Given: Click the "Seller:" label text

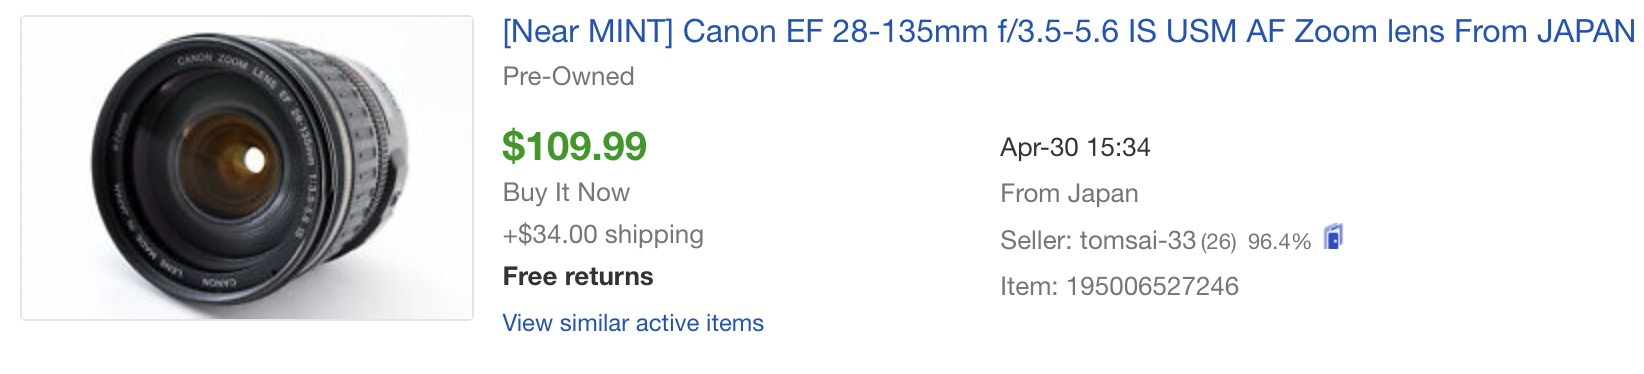Looking at the screenshot, I should (1036, 241).
